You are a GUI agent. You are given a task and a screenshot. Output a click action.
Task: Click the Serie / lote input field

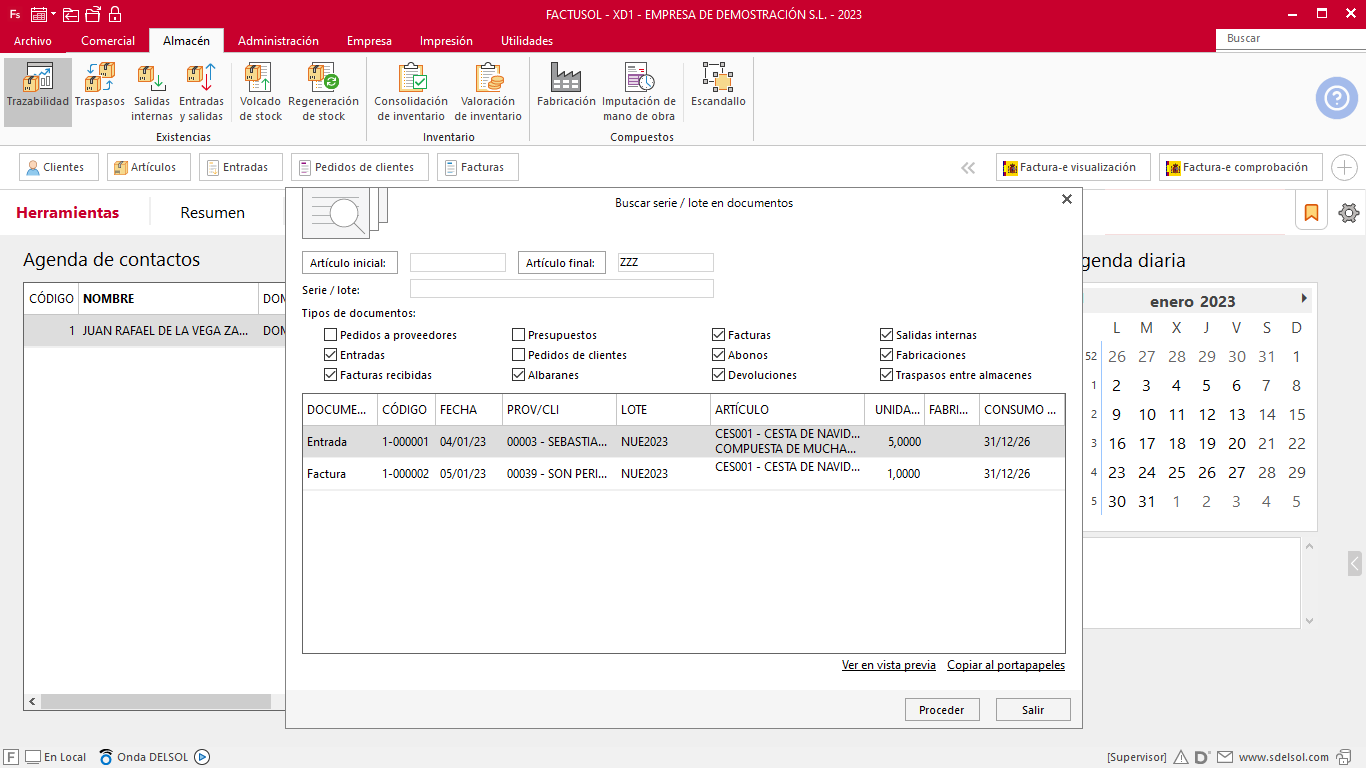click(x=561, y=289)
